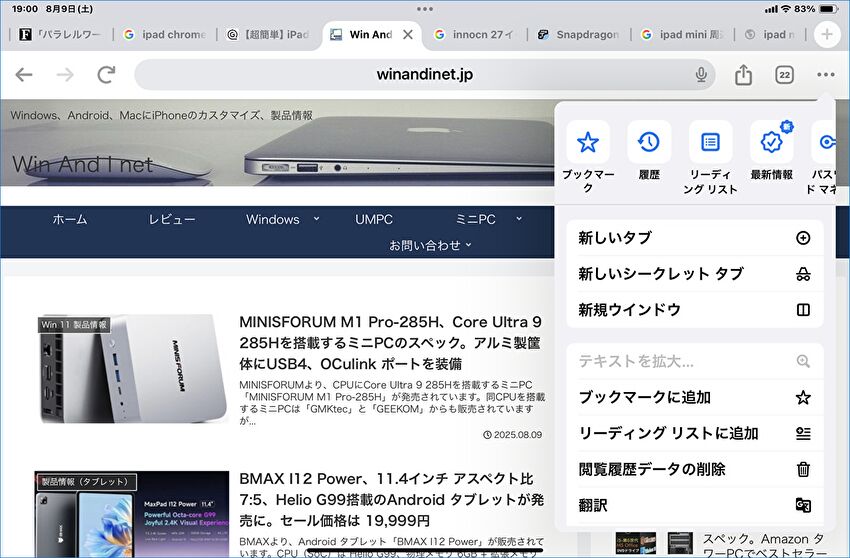
Task: Switch to the パラレルワー tab
Action: (x=60, y=35)
